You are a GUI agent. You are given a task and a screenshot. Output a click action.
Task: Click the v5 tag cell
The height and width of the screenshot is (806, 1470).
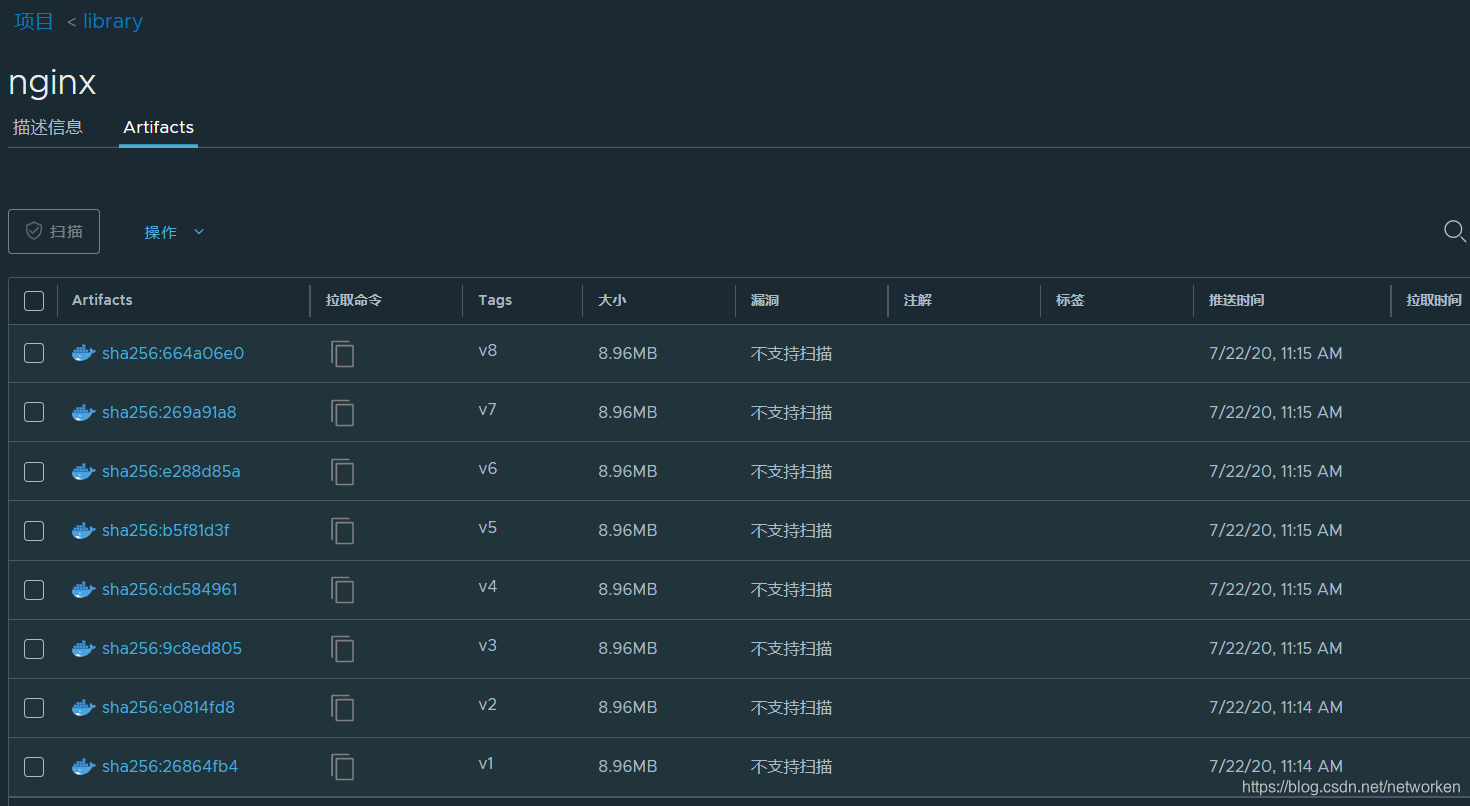click(487, 528)
